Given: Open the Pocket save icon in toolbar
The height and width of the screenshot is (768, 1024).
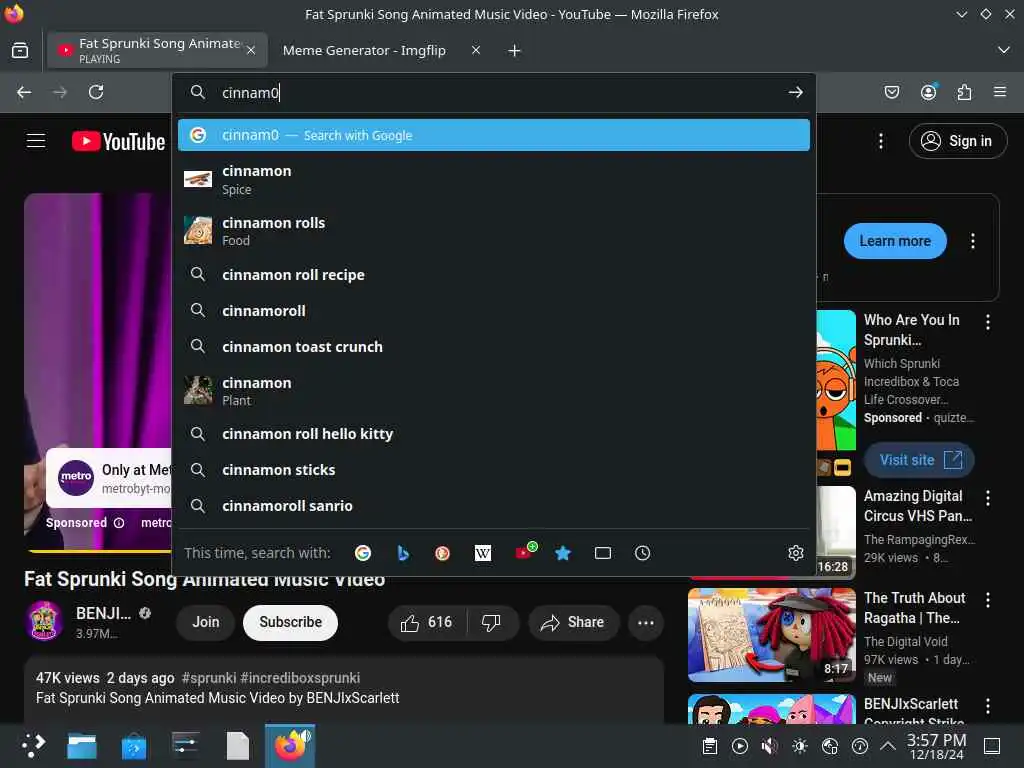Looking at the screenshot, I should coord(891,92).
